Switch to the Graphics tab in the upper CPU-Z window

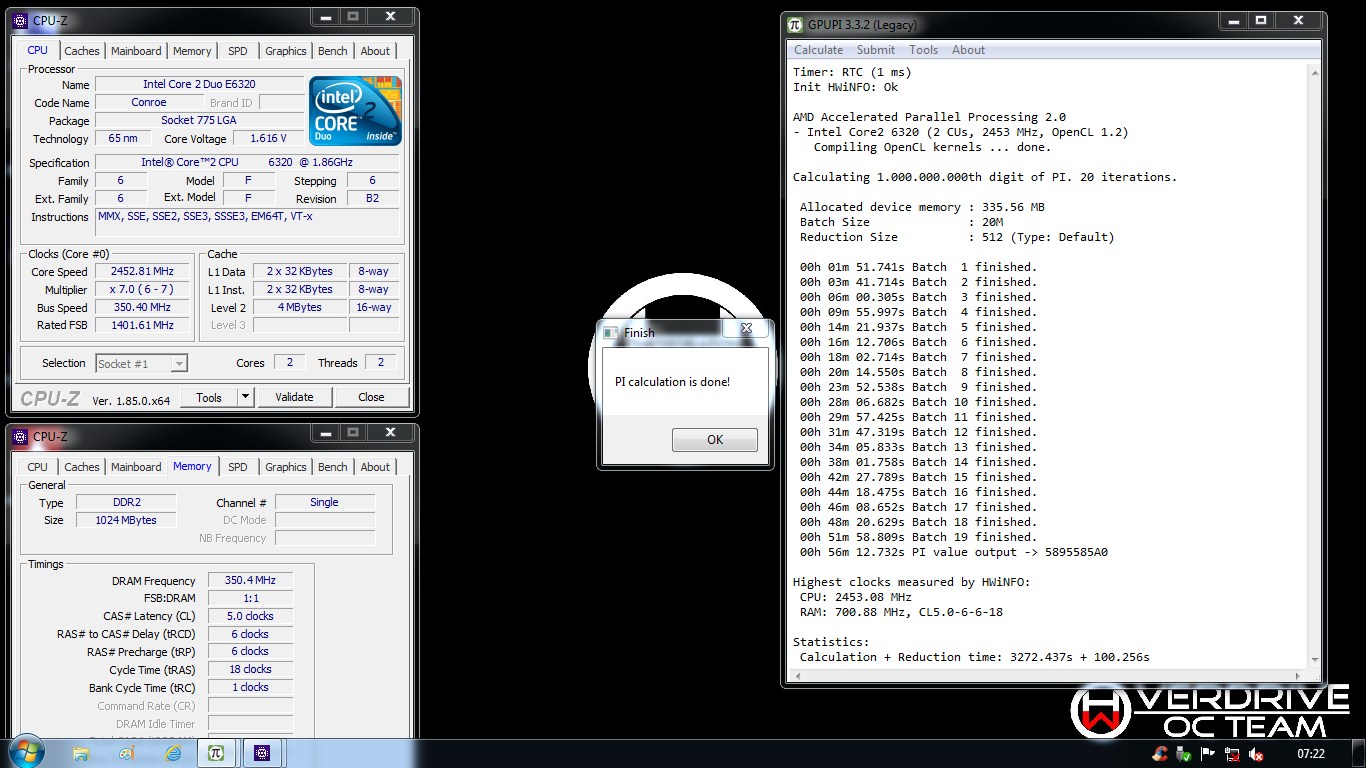286,51
